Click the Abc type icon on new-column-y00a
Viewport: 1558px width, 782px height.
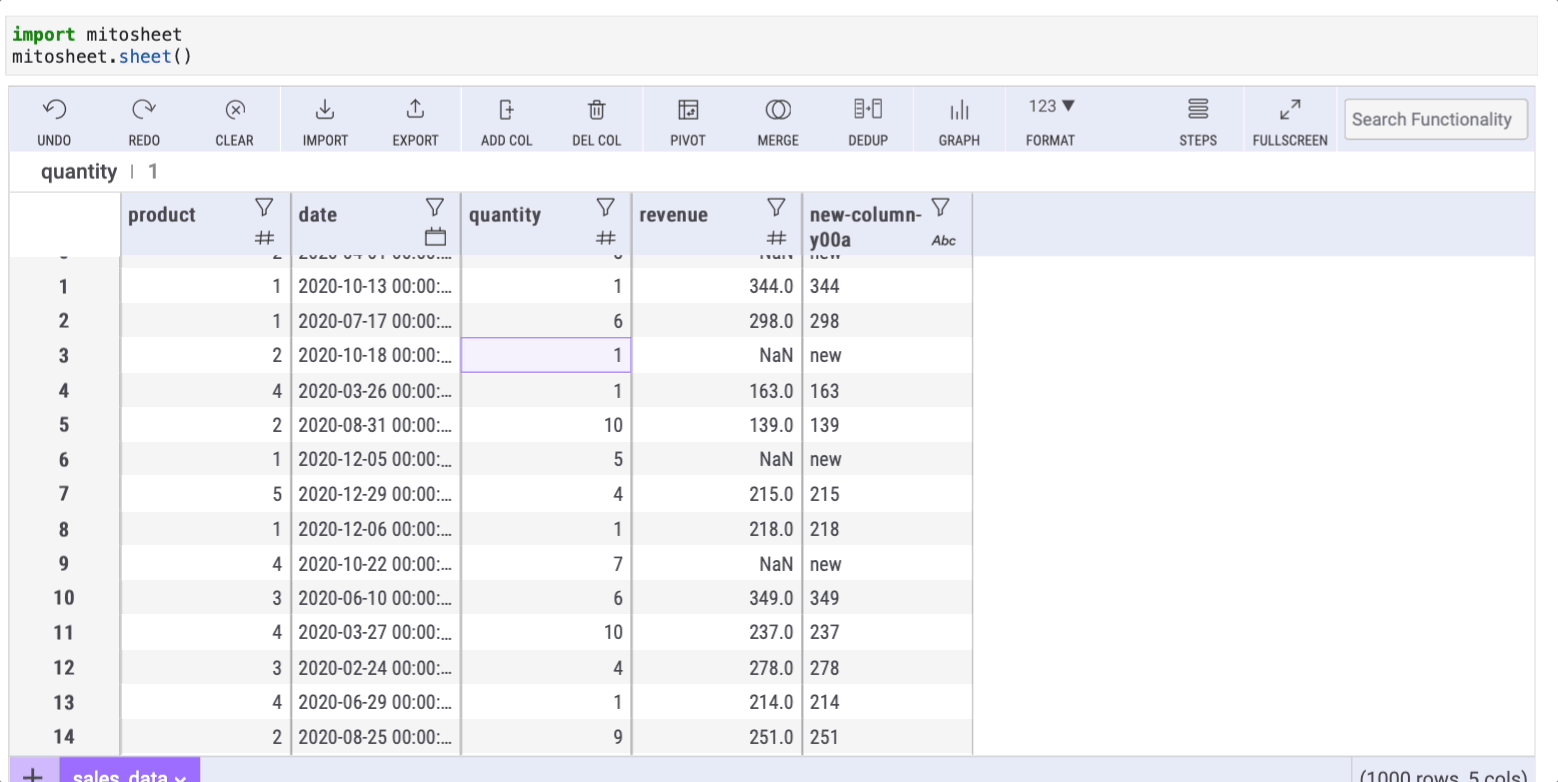pos(943,240)
